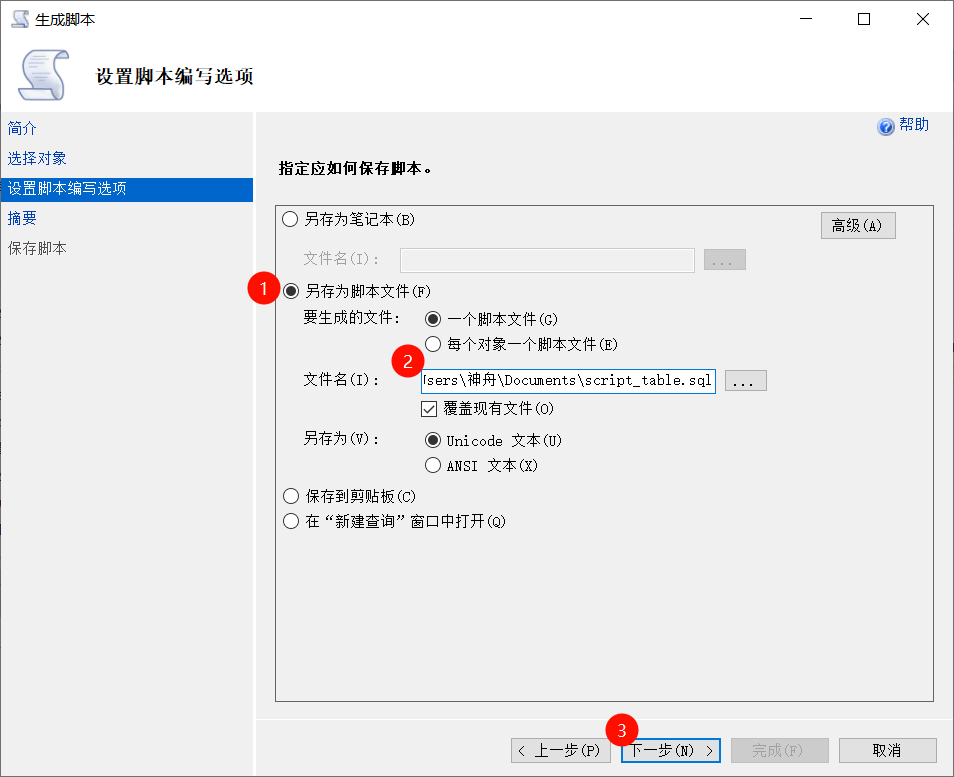Proceed with 下一步(N) button
This screenshot has height=777, width=954.
670,750
